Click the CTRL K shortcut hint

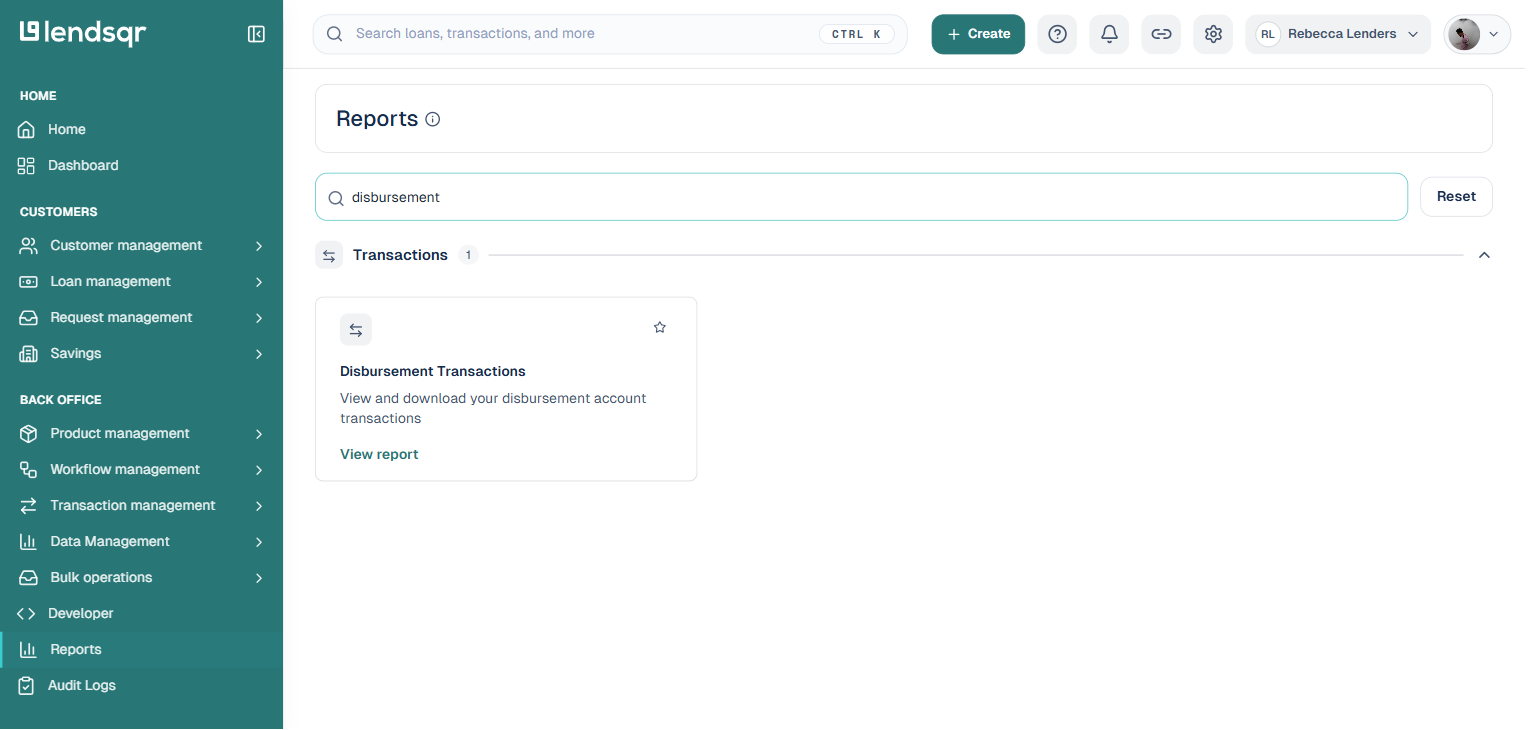(x=857, y=34)
